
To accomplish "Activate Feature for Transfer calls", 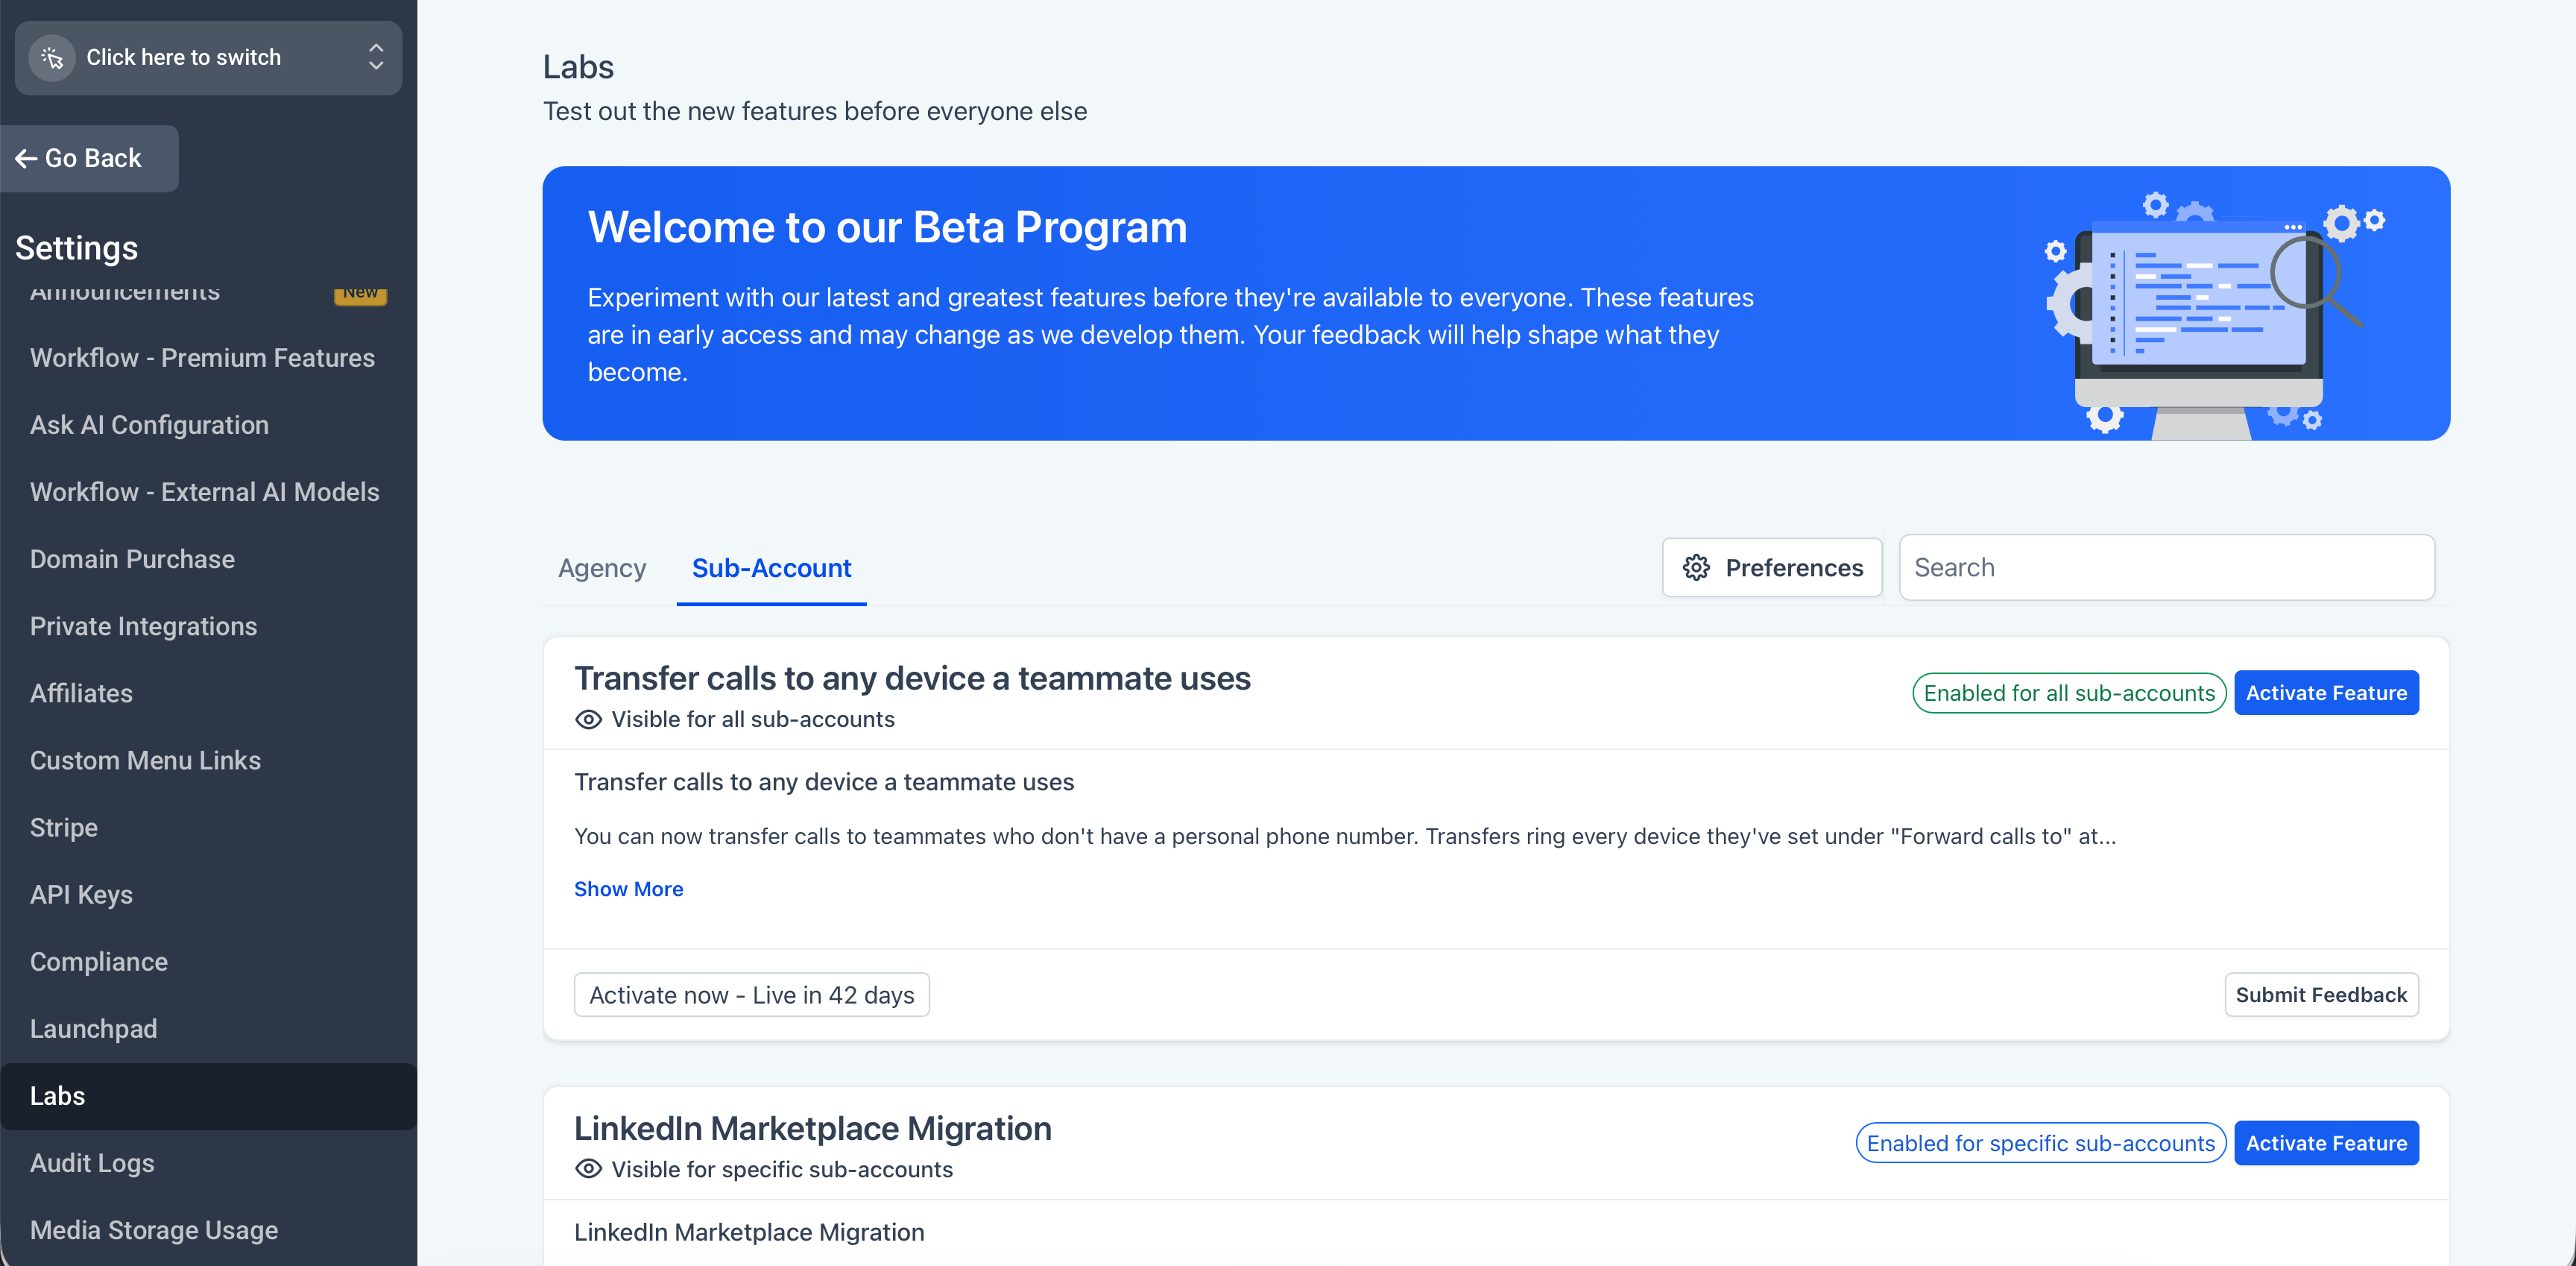I will (x=2326, y=693).
